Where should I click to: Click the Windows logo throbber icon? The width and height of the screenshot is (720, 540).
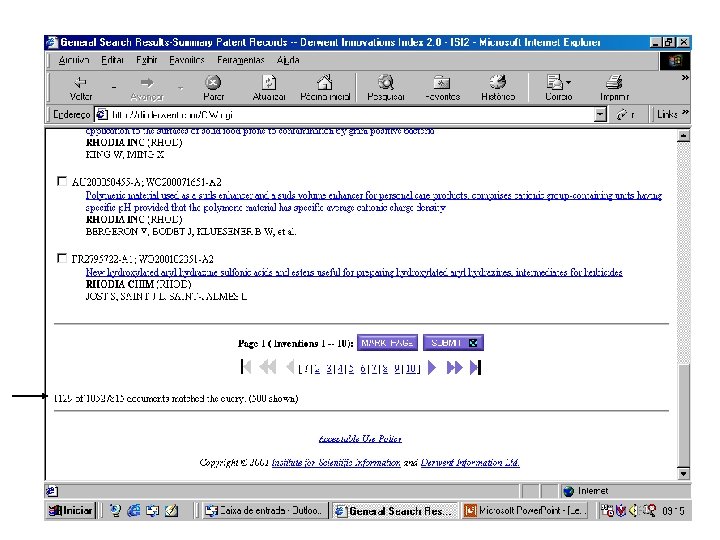pos(675,61)
